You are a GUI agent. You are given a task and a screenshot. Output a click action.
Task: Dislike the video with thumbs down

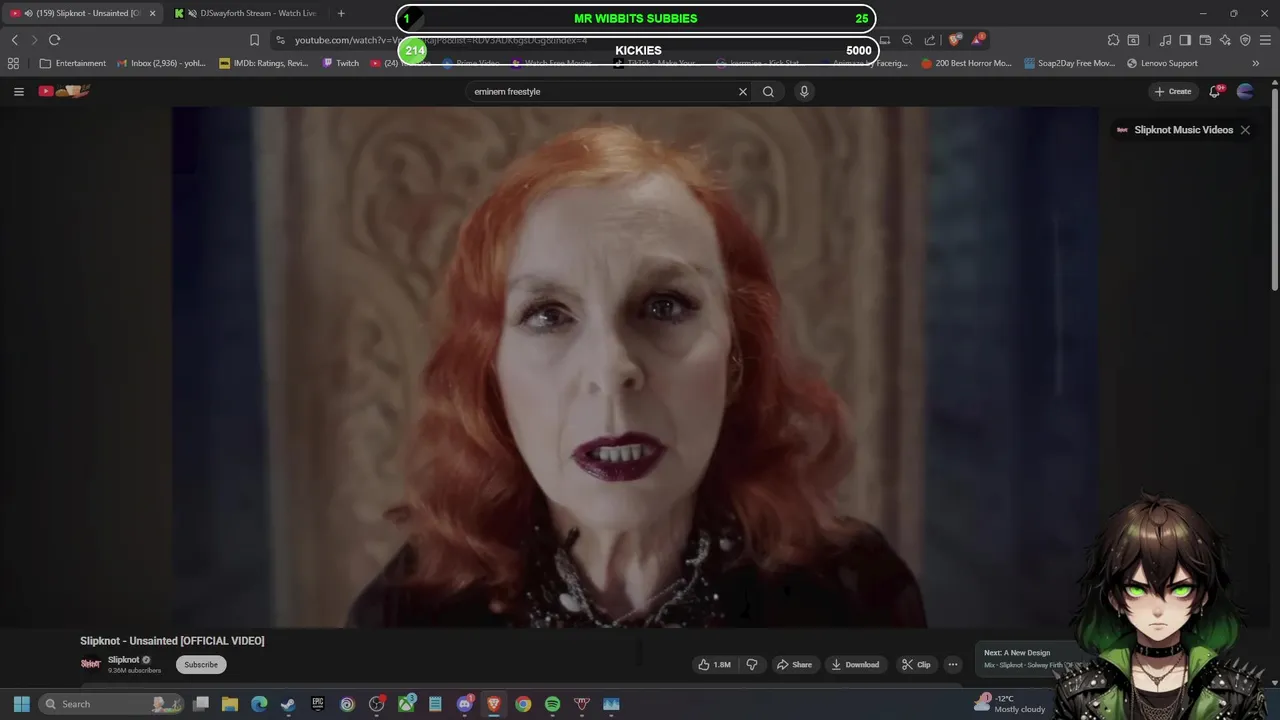(x=752, y=664)
